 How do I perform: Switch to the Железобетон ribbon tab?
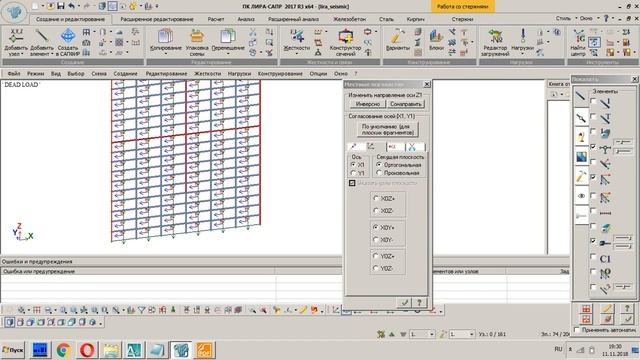pyautogui.click(x=349, y=19)
